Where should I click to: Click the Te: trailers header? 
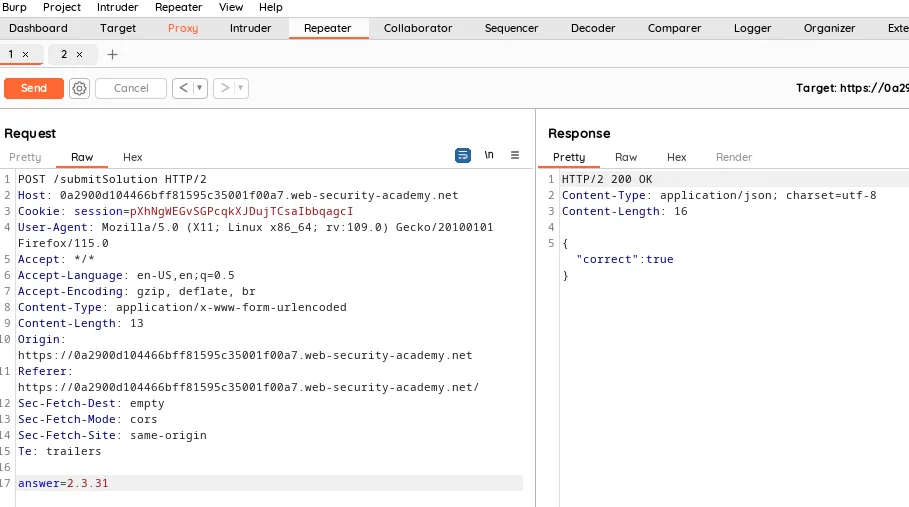point(59,451)
